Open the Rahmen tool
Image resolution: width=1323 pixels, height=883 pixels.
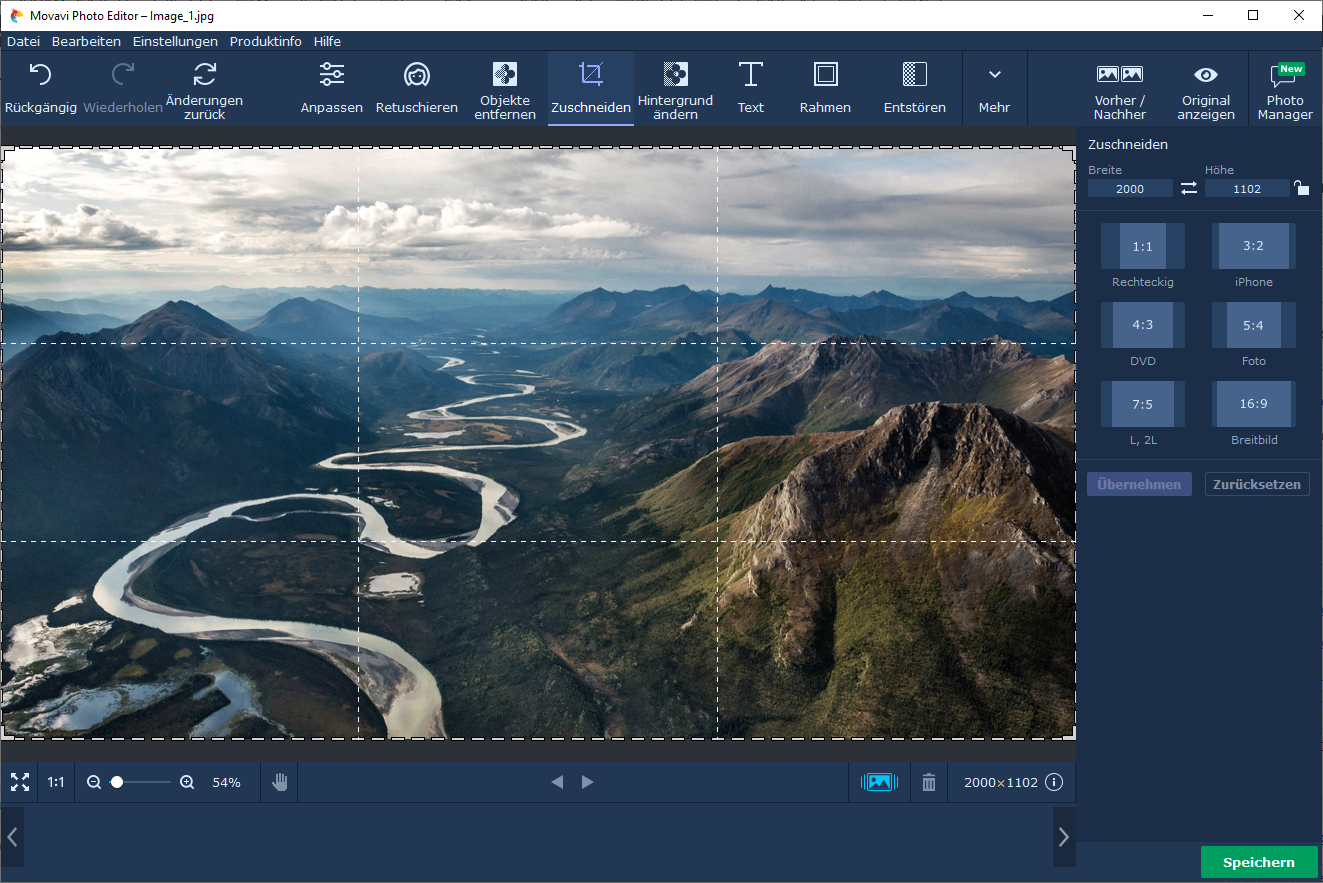[x=825, y=88]
